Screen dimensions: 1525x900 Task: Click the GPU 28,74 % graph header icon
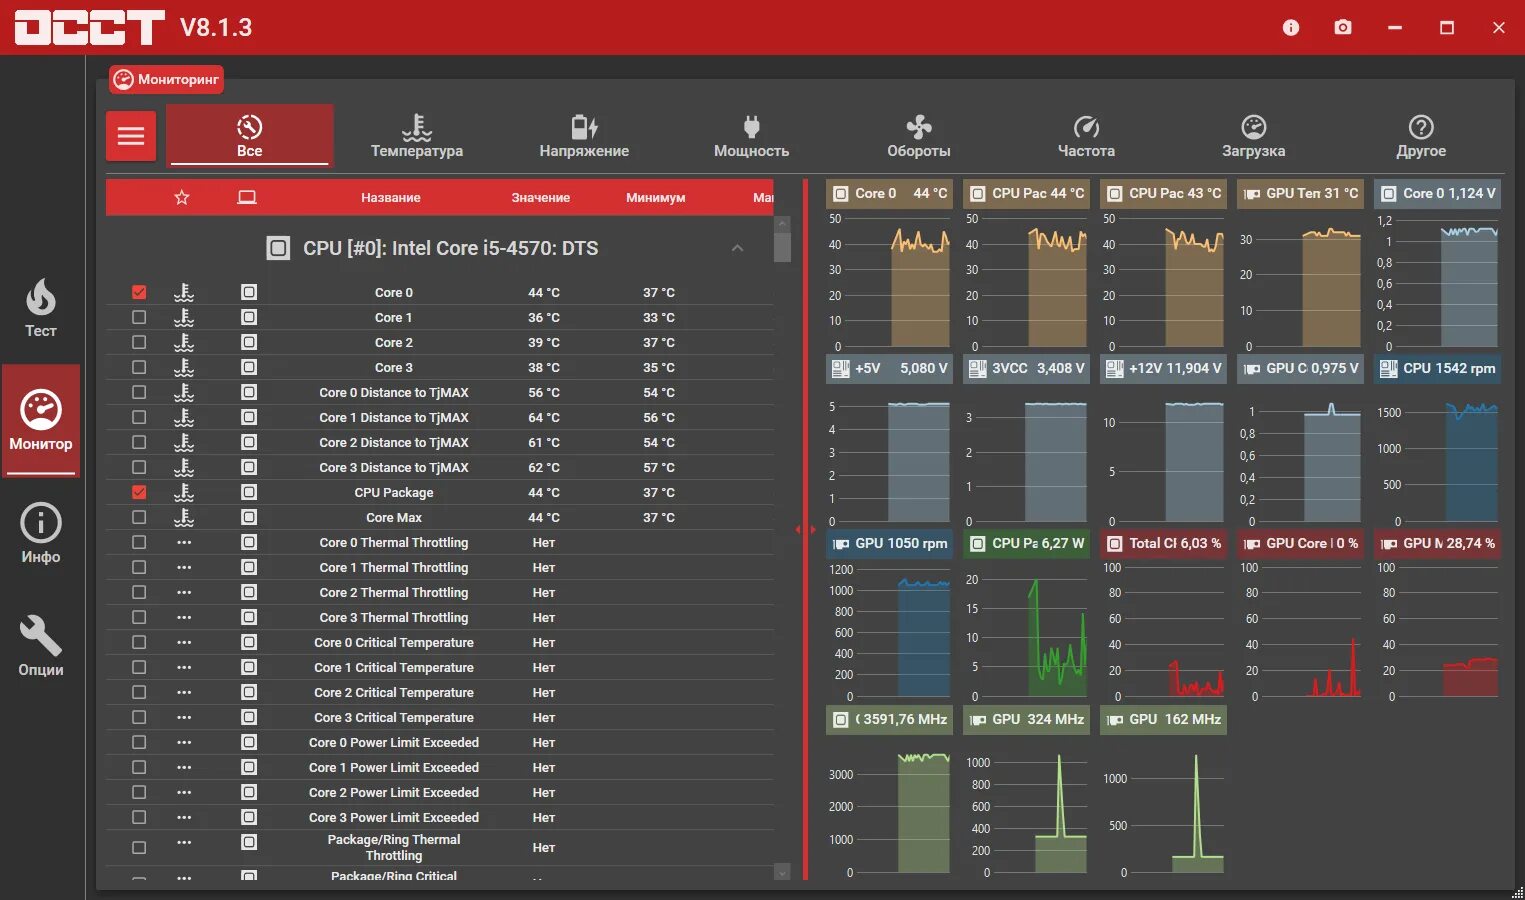point(1388,544)
